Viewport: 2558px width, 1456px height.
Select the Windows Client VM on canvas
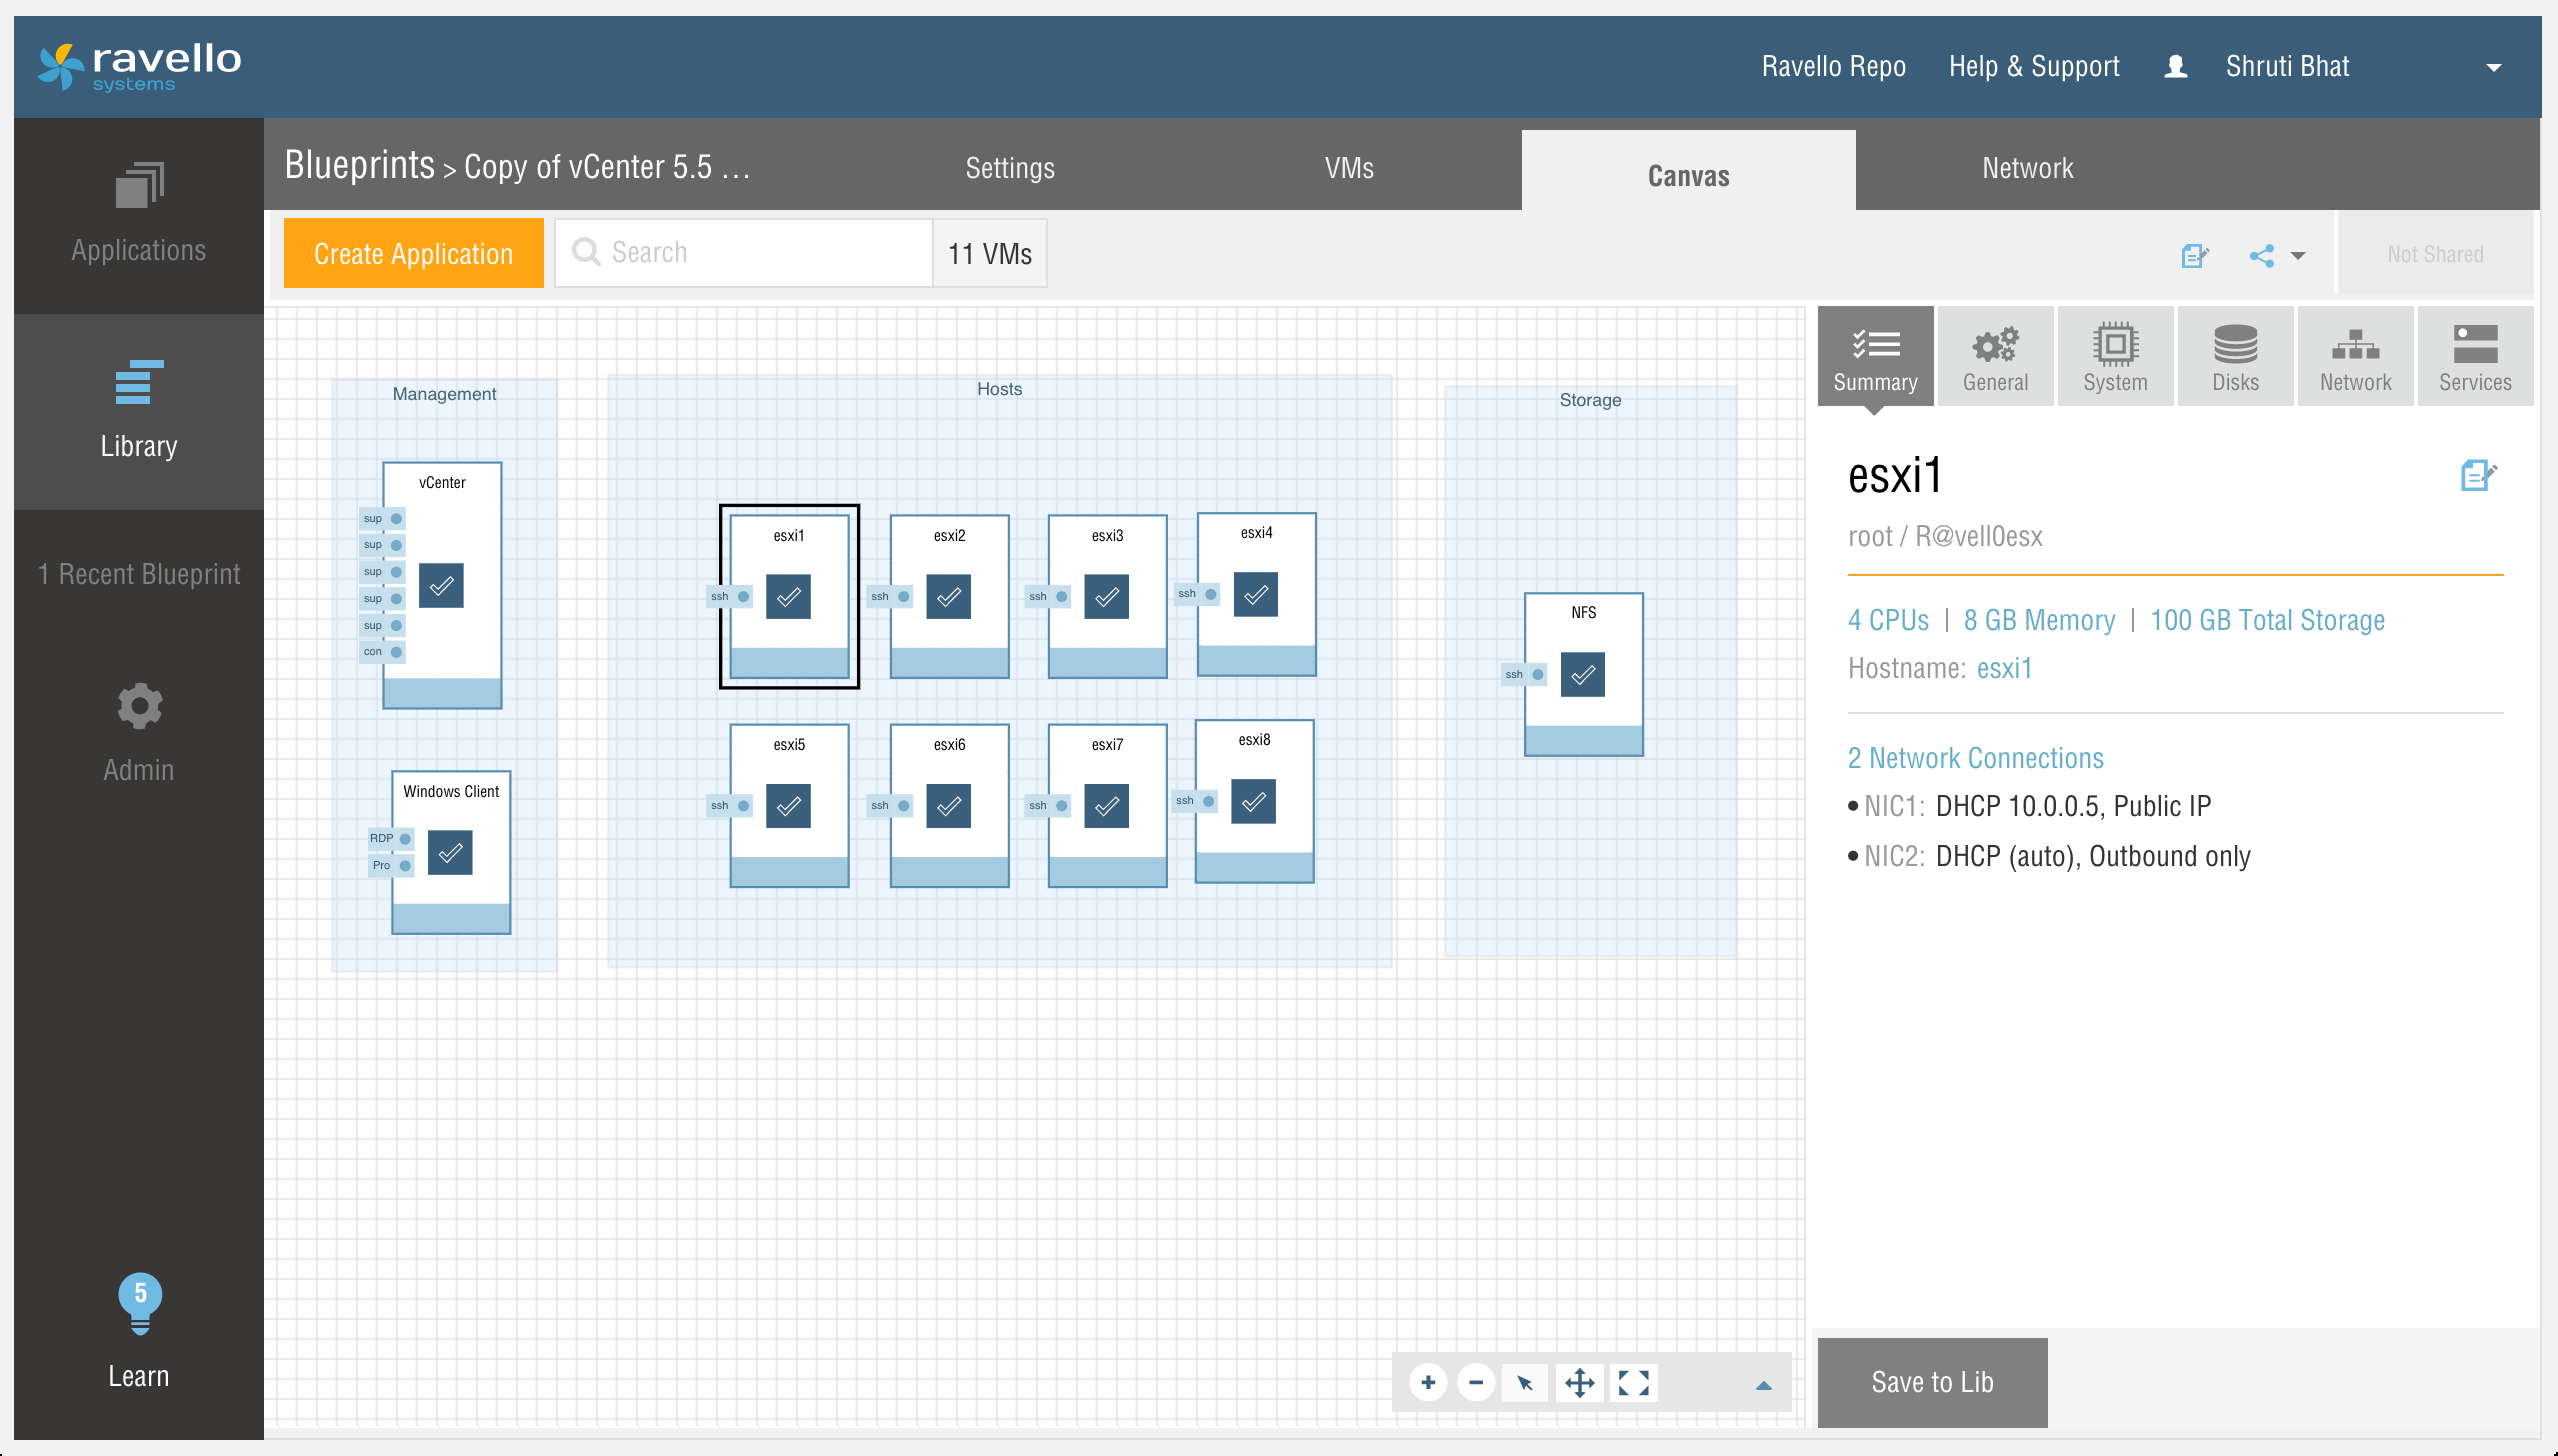[x=451, y=852]
